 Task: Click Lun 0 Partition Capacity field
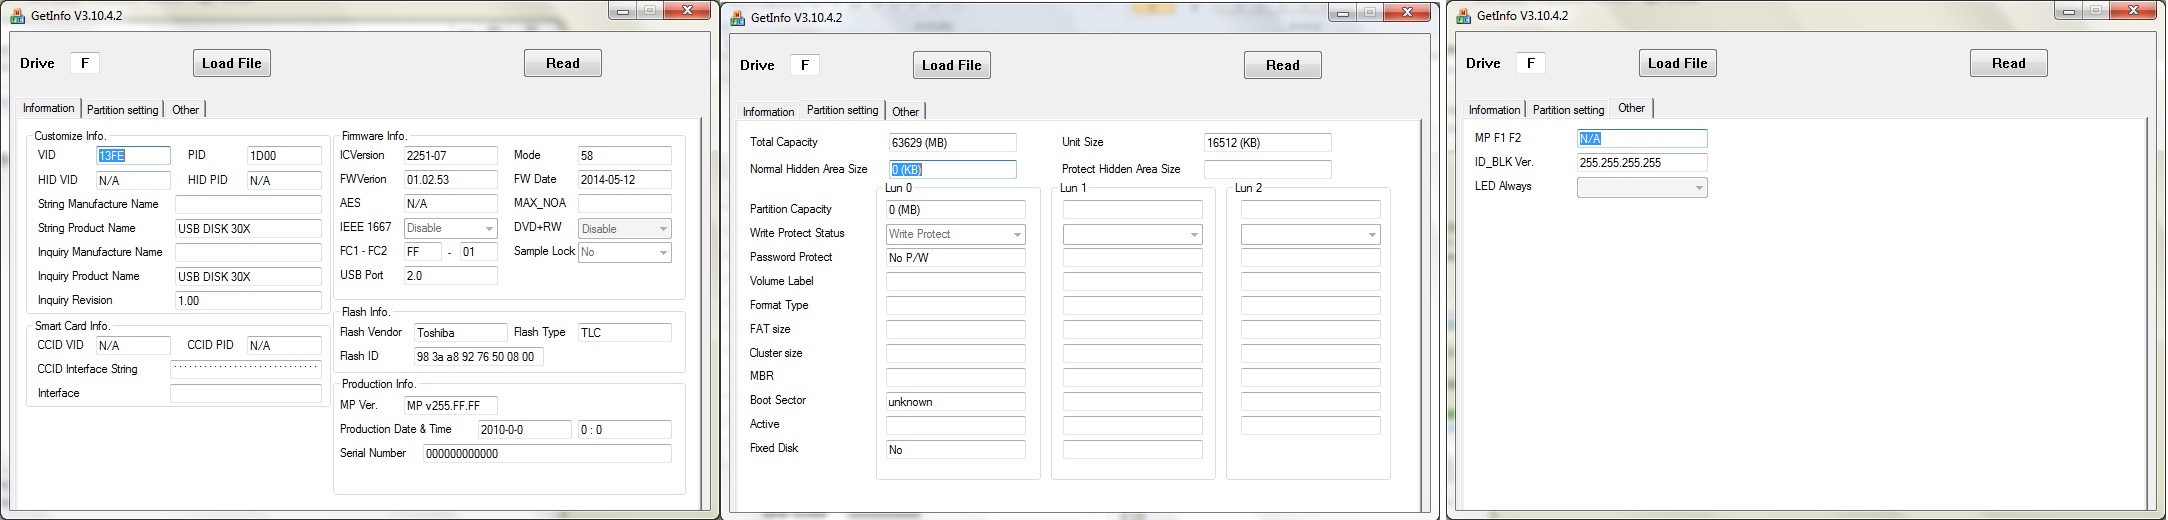(956, 210)
